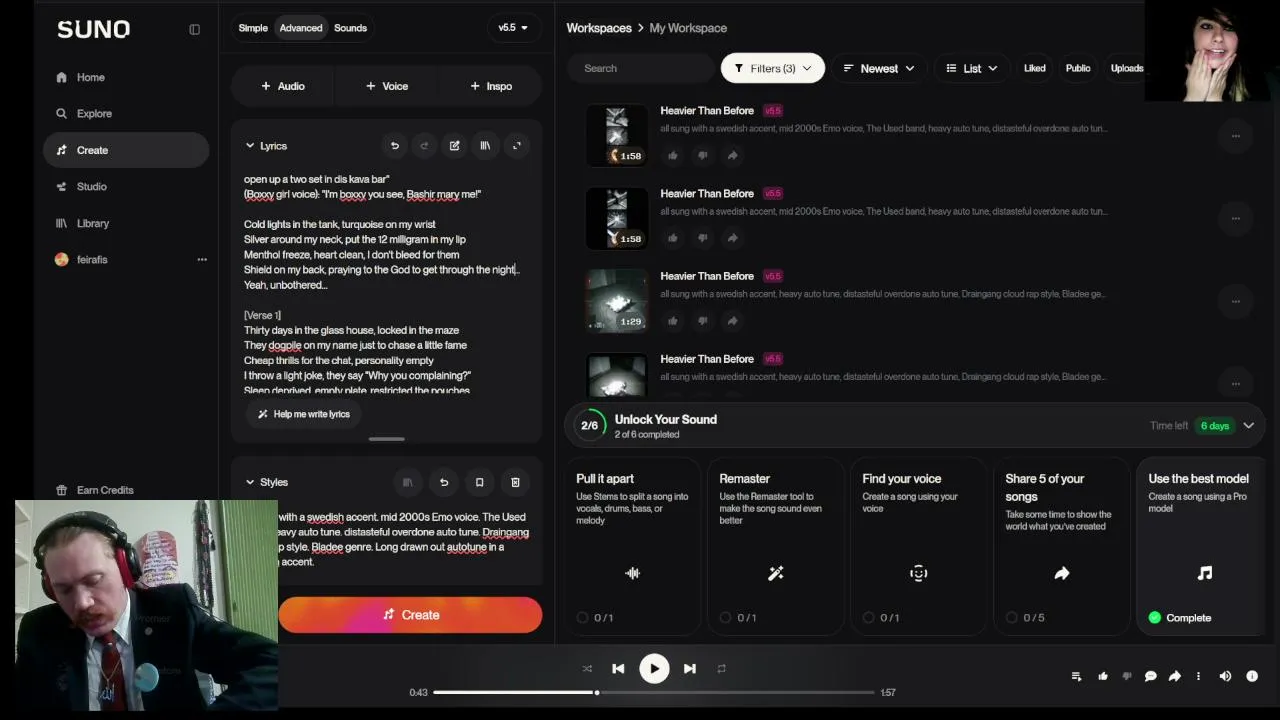1280x720 pixels.
Task: Open the Workspaces breadcrumb link
Action: tap(599, 28)
